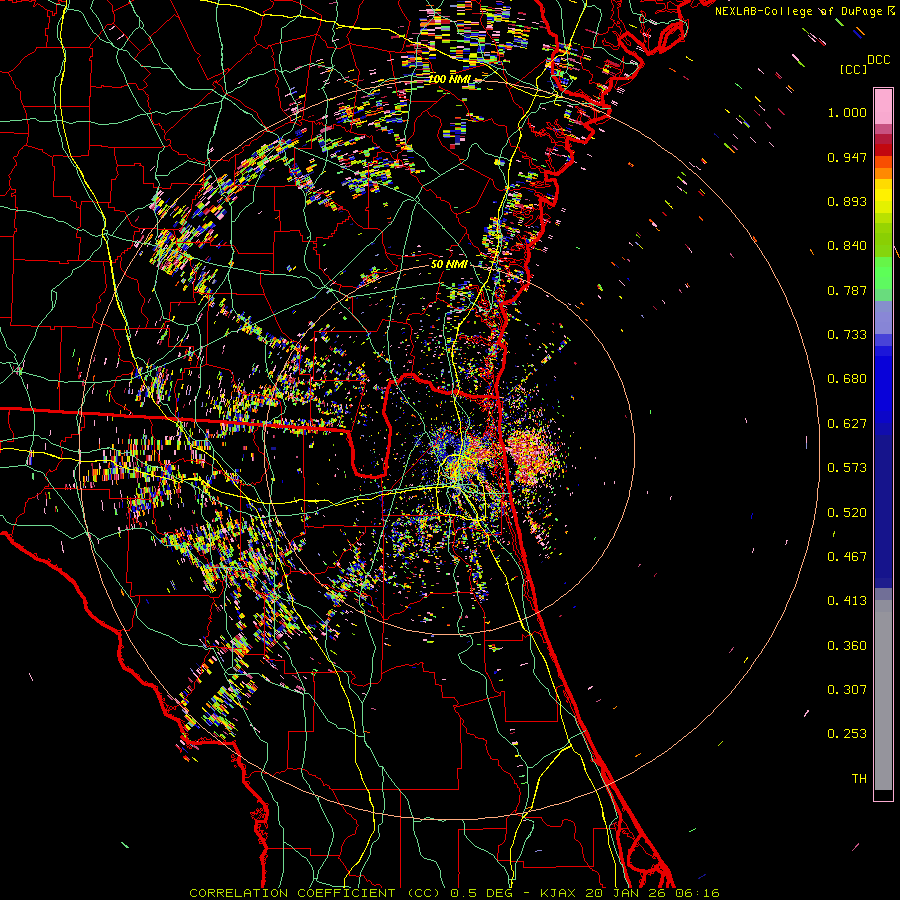The width and height of the screenshot is (900, 900).
Task: Click the 0.733 scale value
Action: click(847, 335)
